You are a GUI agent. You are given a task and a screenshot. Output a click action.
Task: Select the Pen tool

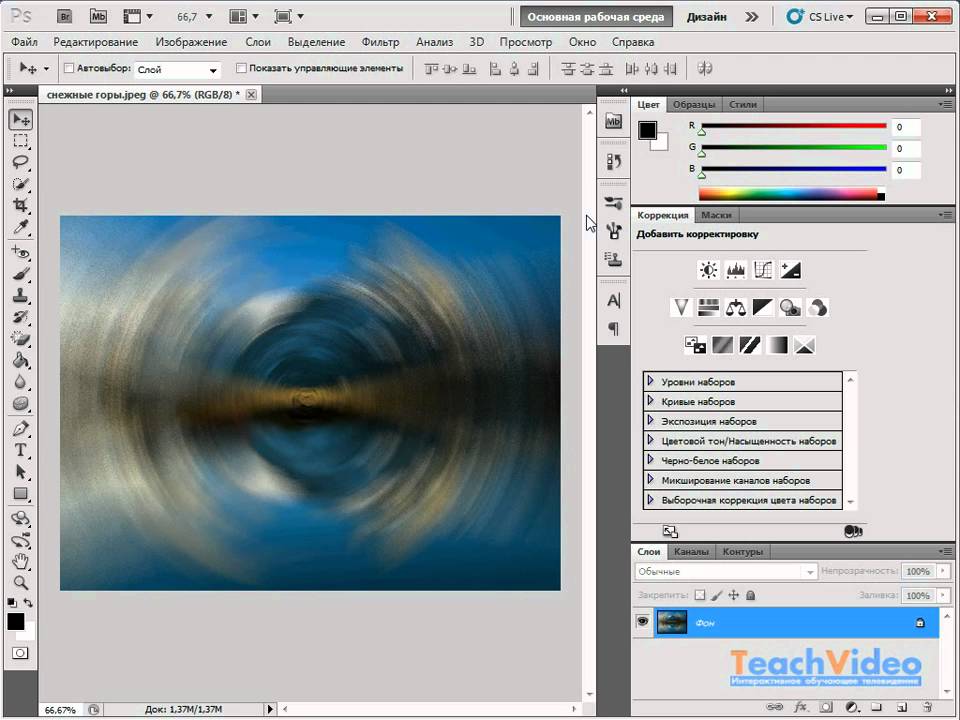(x=21, y=429)
